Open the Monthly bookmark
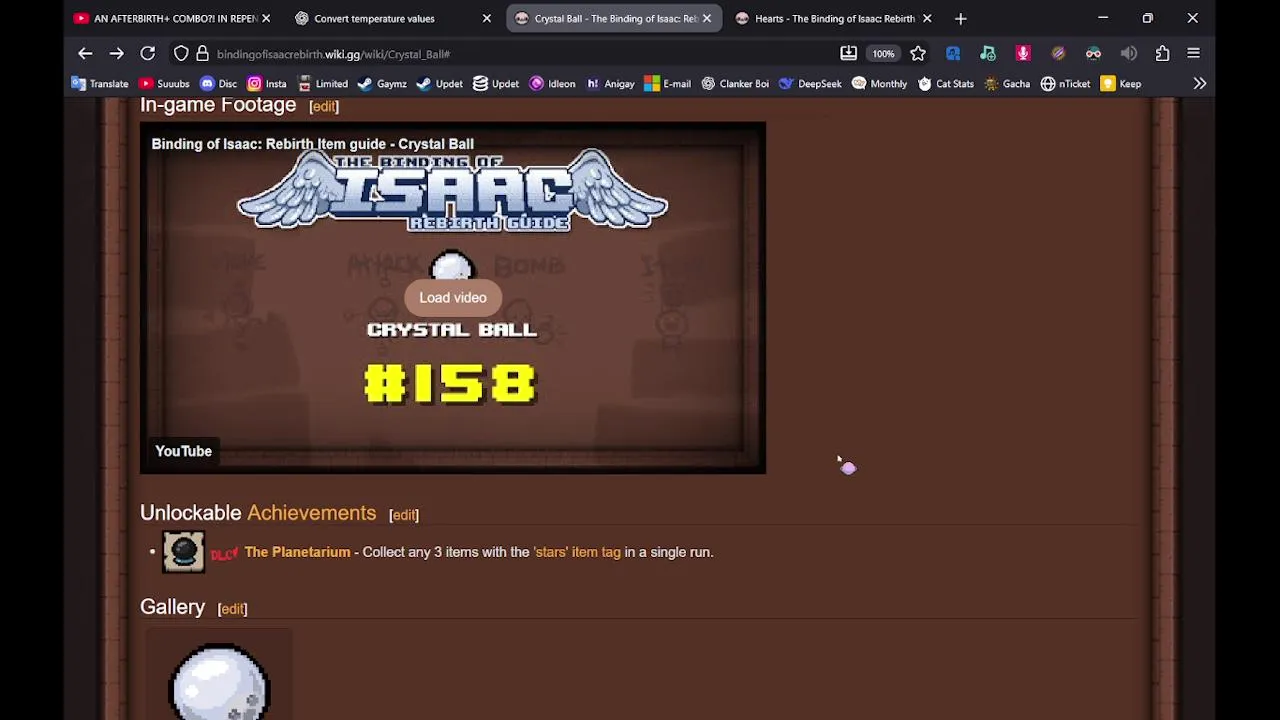Screen dimensions: 1280x720 tap(879, 84)
